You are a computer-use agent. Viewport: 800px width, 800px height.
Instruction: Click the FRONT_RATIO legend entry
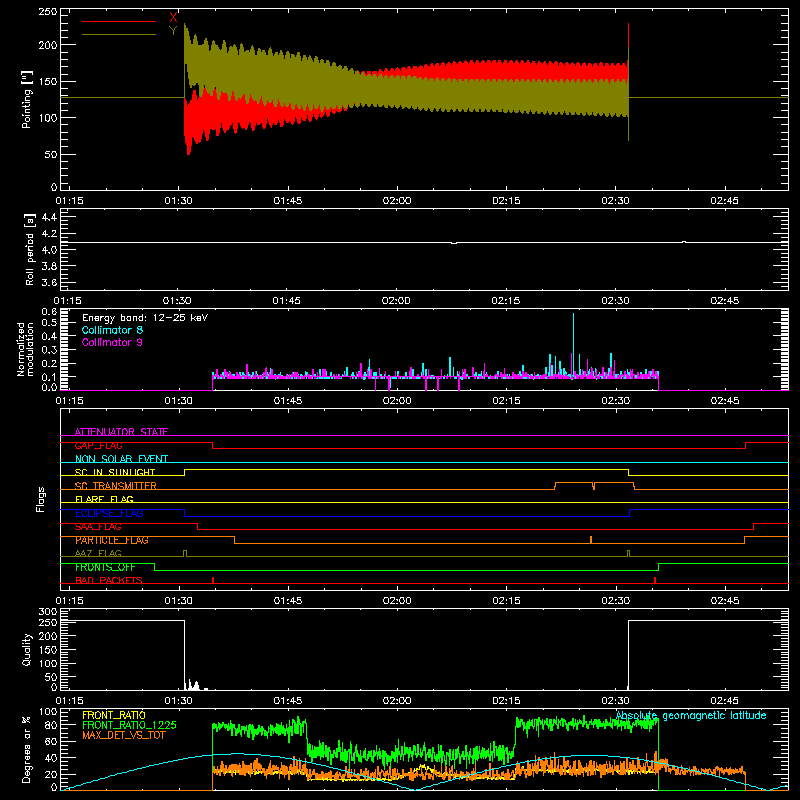click(x=114, y=715)
